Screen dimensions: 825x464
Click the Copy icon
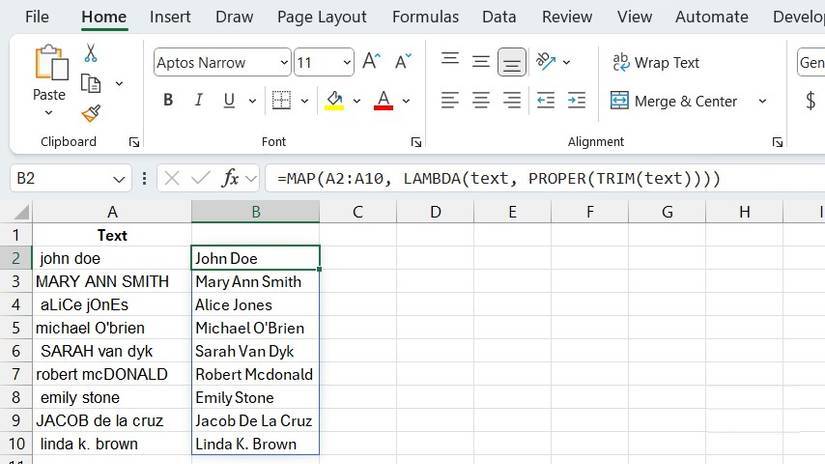(x=90, y=84)
